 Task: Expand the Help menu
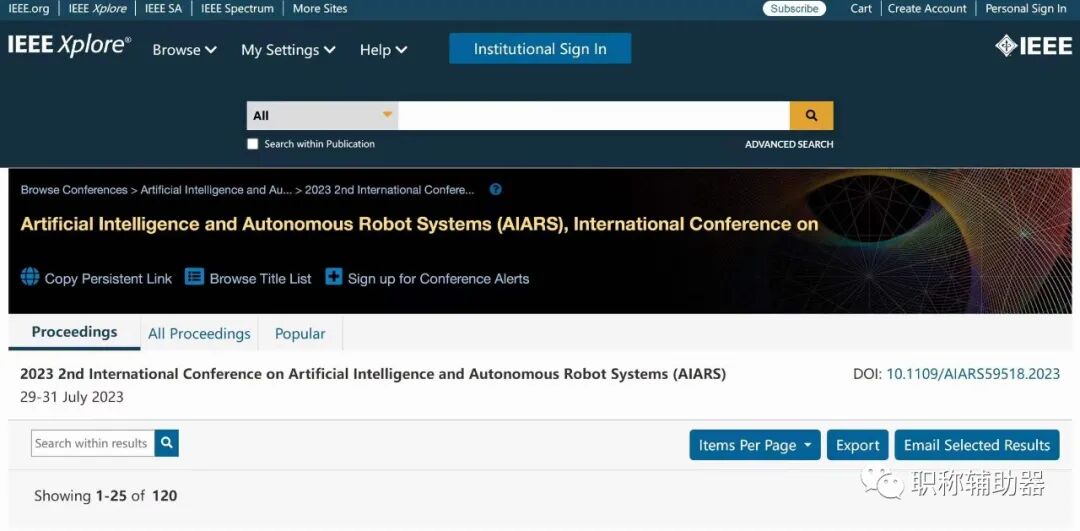pyautogui.click(x=384, y=50)
